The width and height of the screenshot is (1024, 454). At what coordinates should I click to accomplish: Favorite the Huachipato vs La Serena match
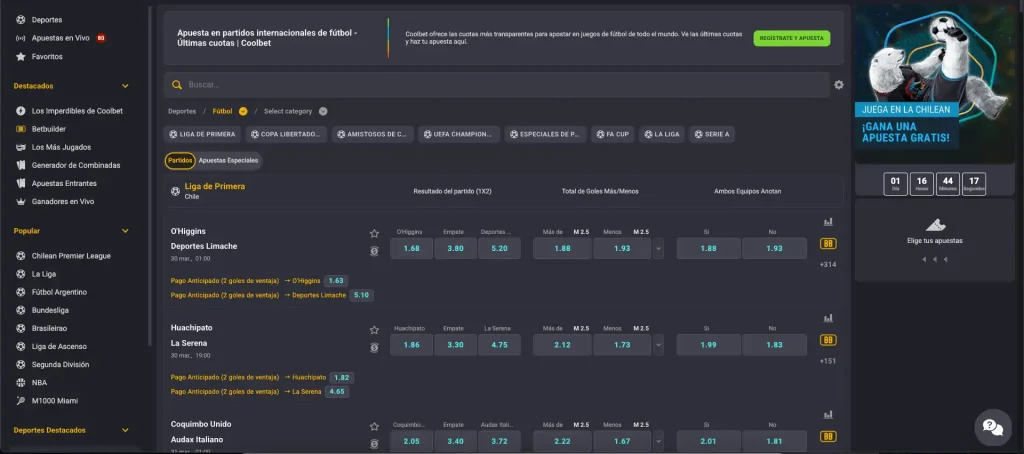coord(374,330)
